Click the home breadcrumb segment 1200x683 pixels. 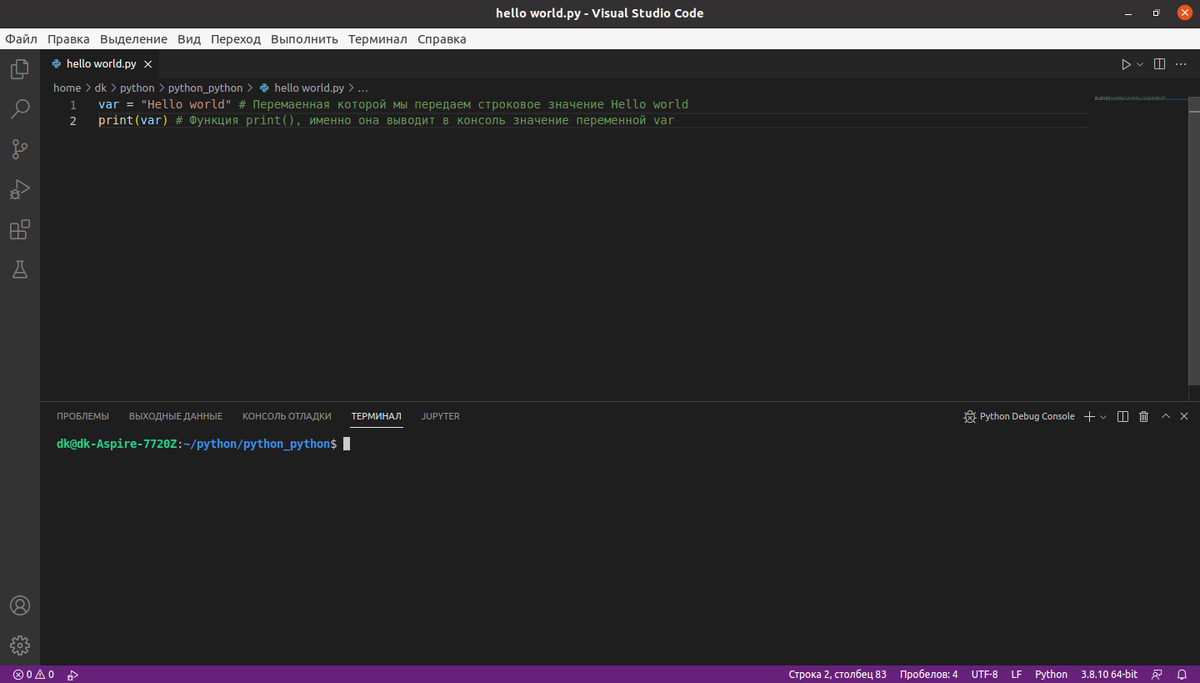point(67,88)
